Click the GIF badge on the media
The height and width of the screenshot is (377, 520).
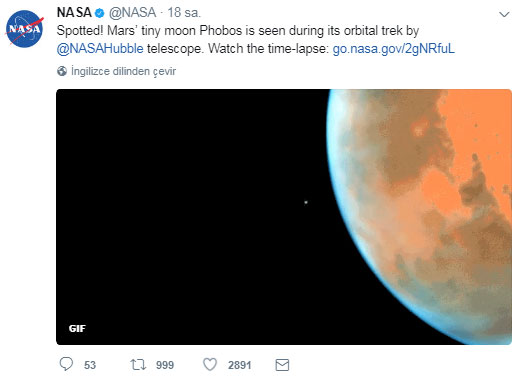(77, 328)
